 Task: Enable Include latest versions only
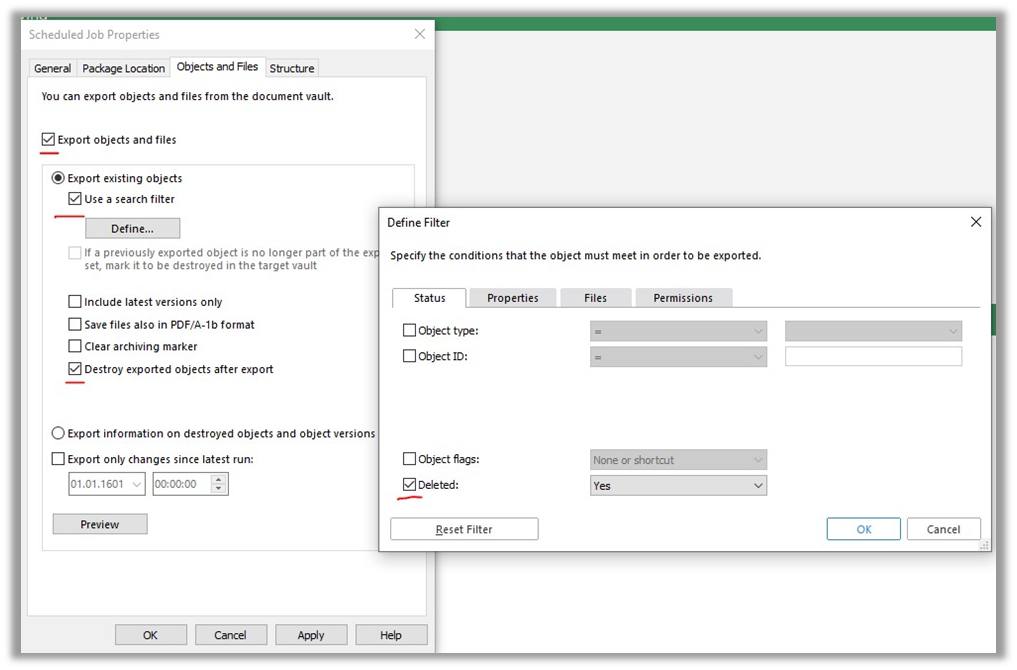pos(75,302)
